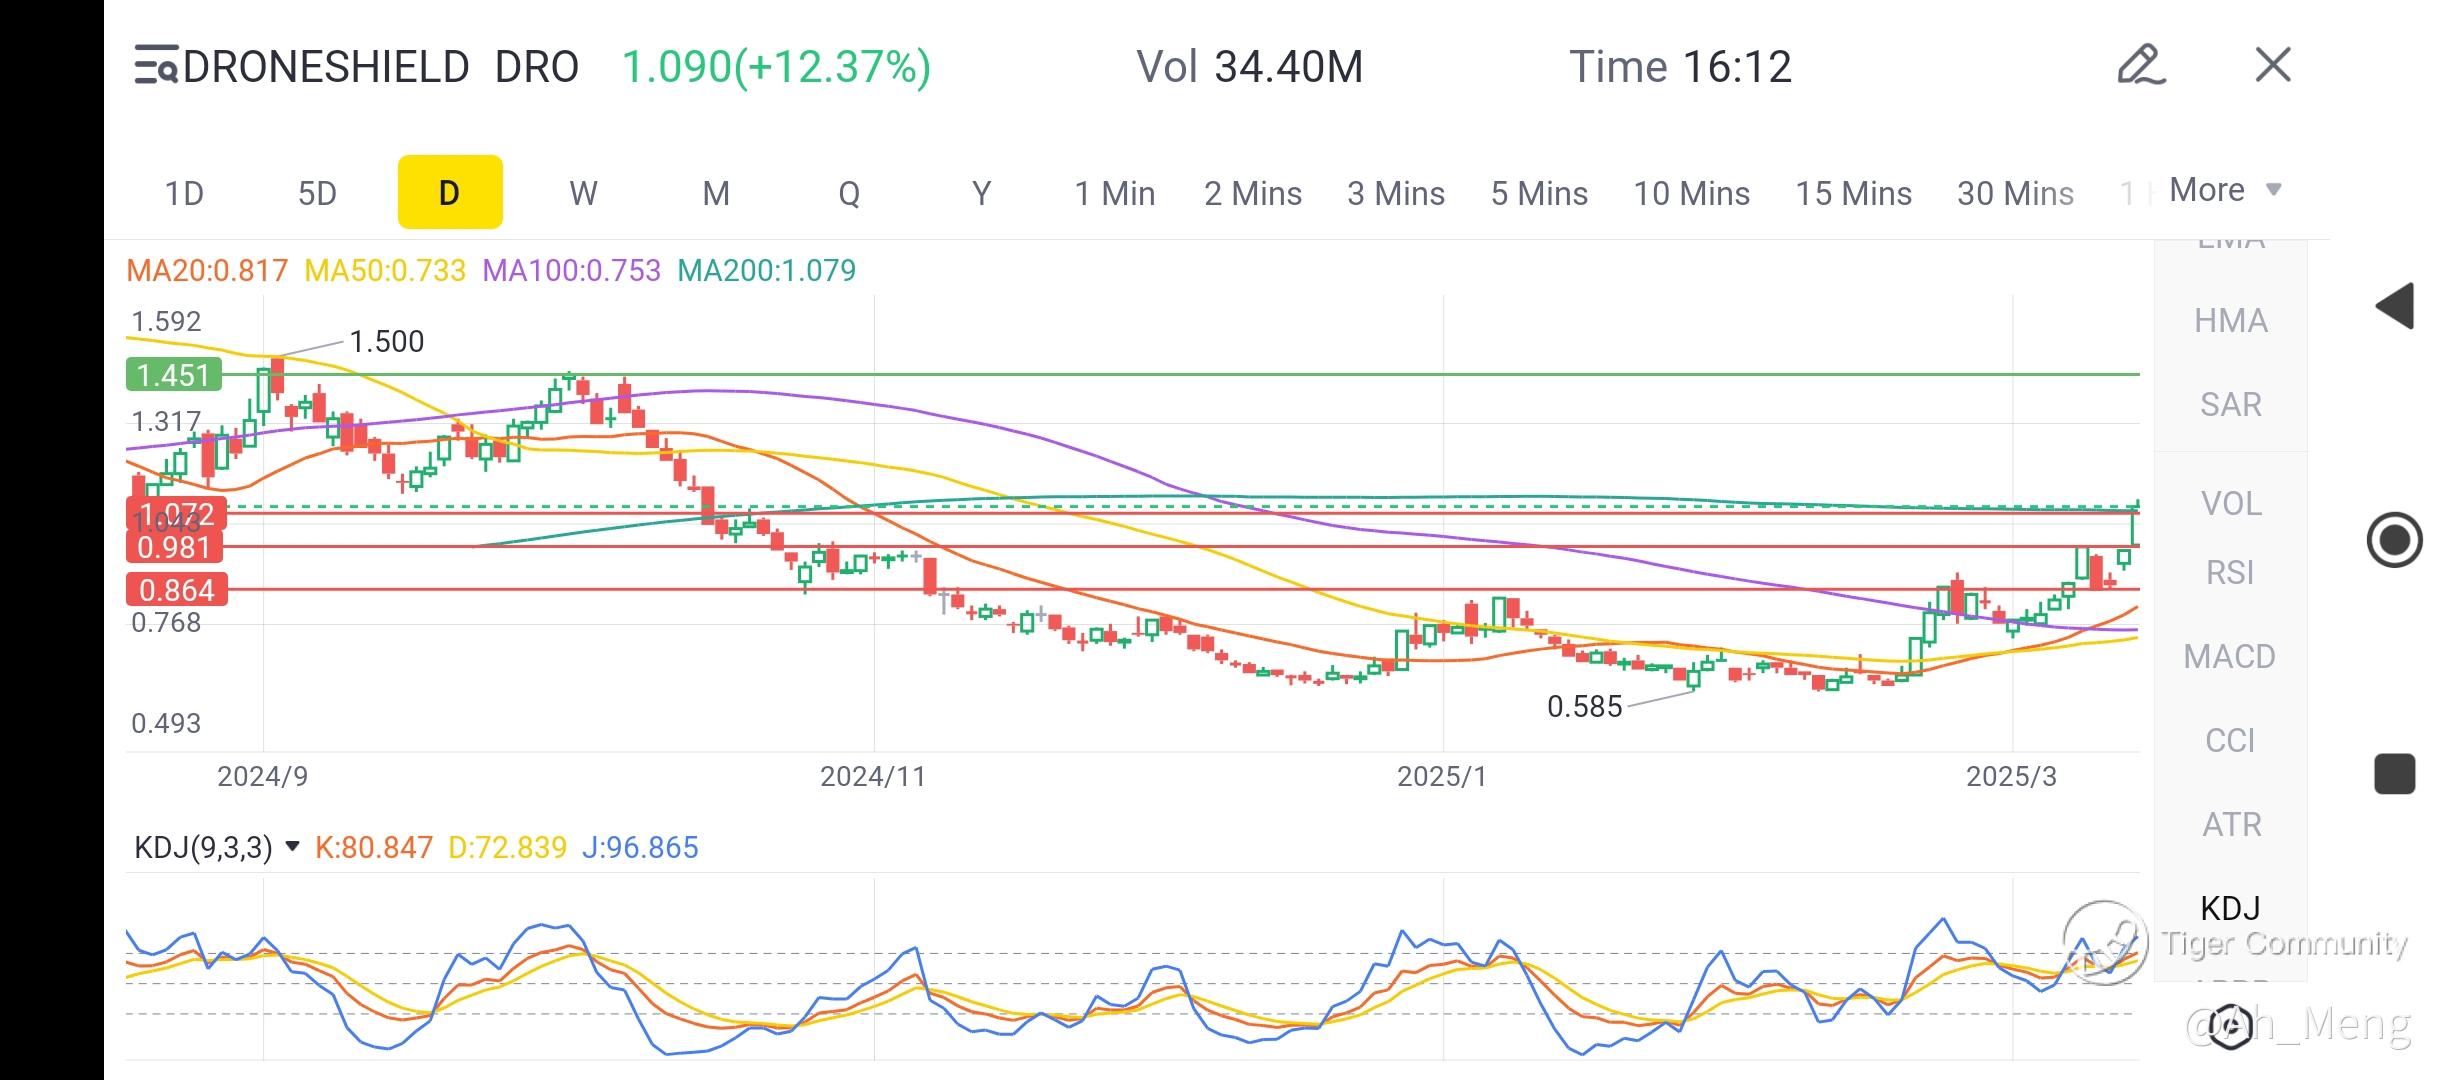Viewport: 2460px width, 1080px height.
Task: Open the KDJ(9,3,3) settings dropdown arrow
Action: click(292, 847)
